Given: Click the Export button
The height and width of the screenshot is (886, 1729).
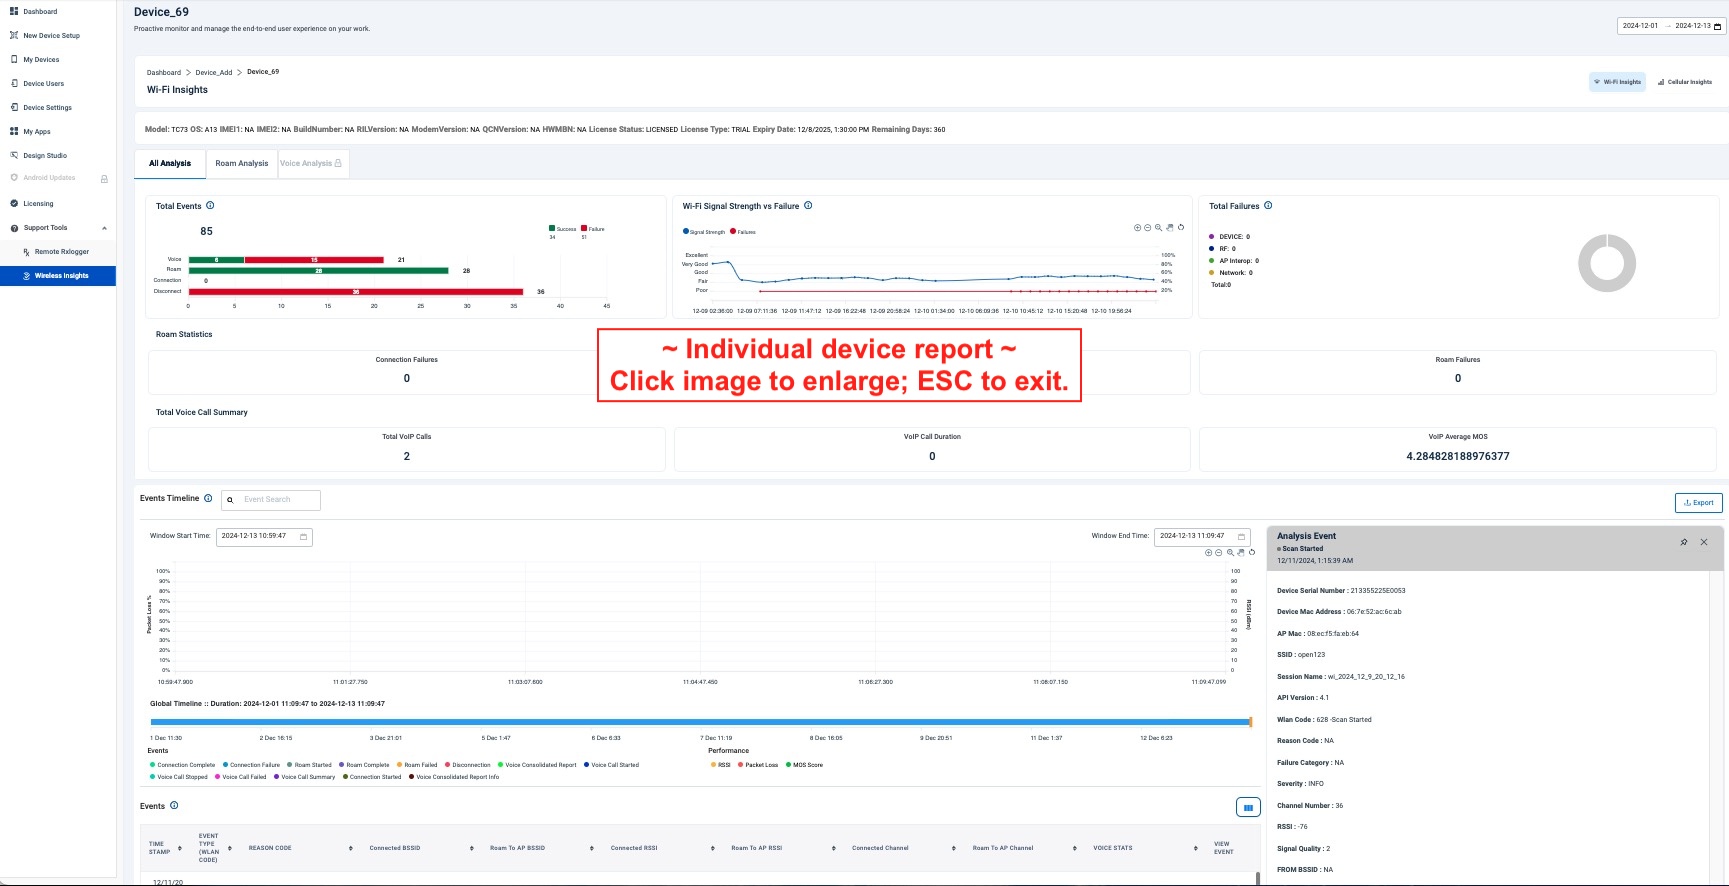Looking at the screenshot, I should click(x=1698, y=503).
